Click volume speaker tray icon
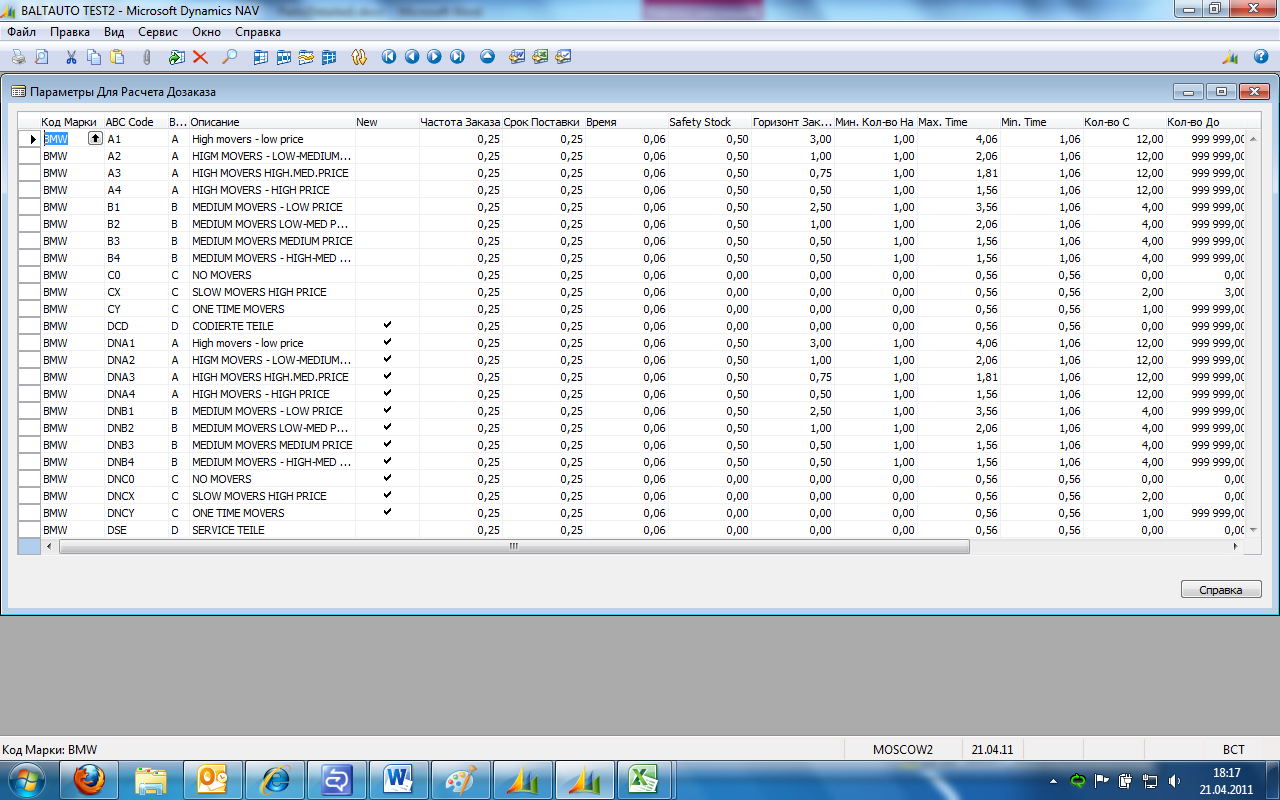This screenshot has height=800, width=1280. (x=1173, y=780)
